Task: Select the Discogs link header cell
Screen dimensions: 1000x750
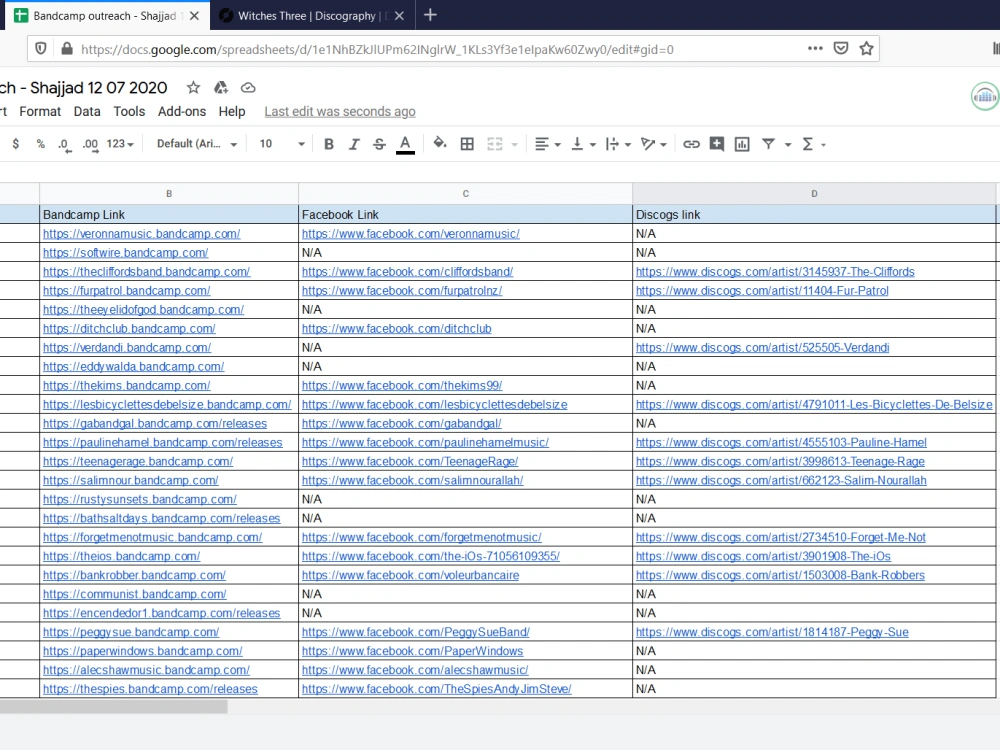Action: [x=814, y=214]
